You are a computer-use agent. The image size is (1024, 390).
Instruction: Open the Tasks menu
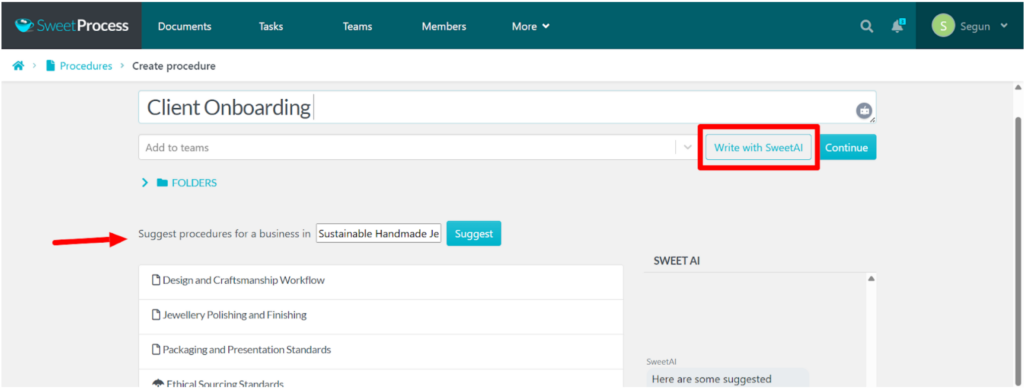[270, 26]
